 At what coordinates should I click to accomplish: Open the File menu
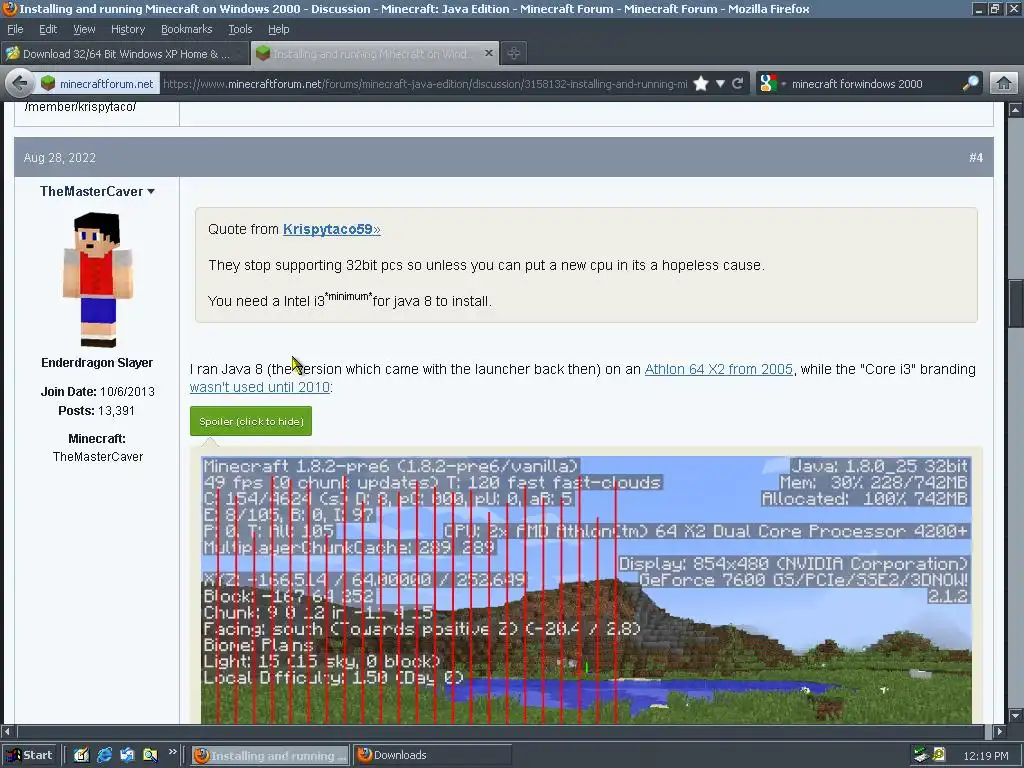pyautogui.click(x=15, y=29)
